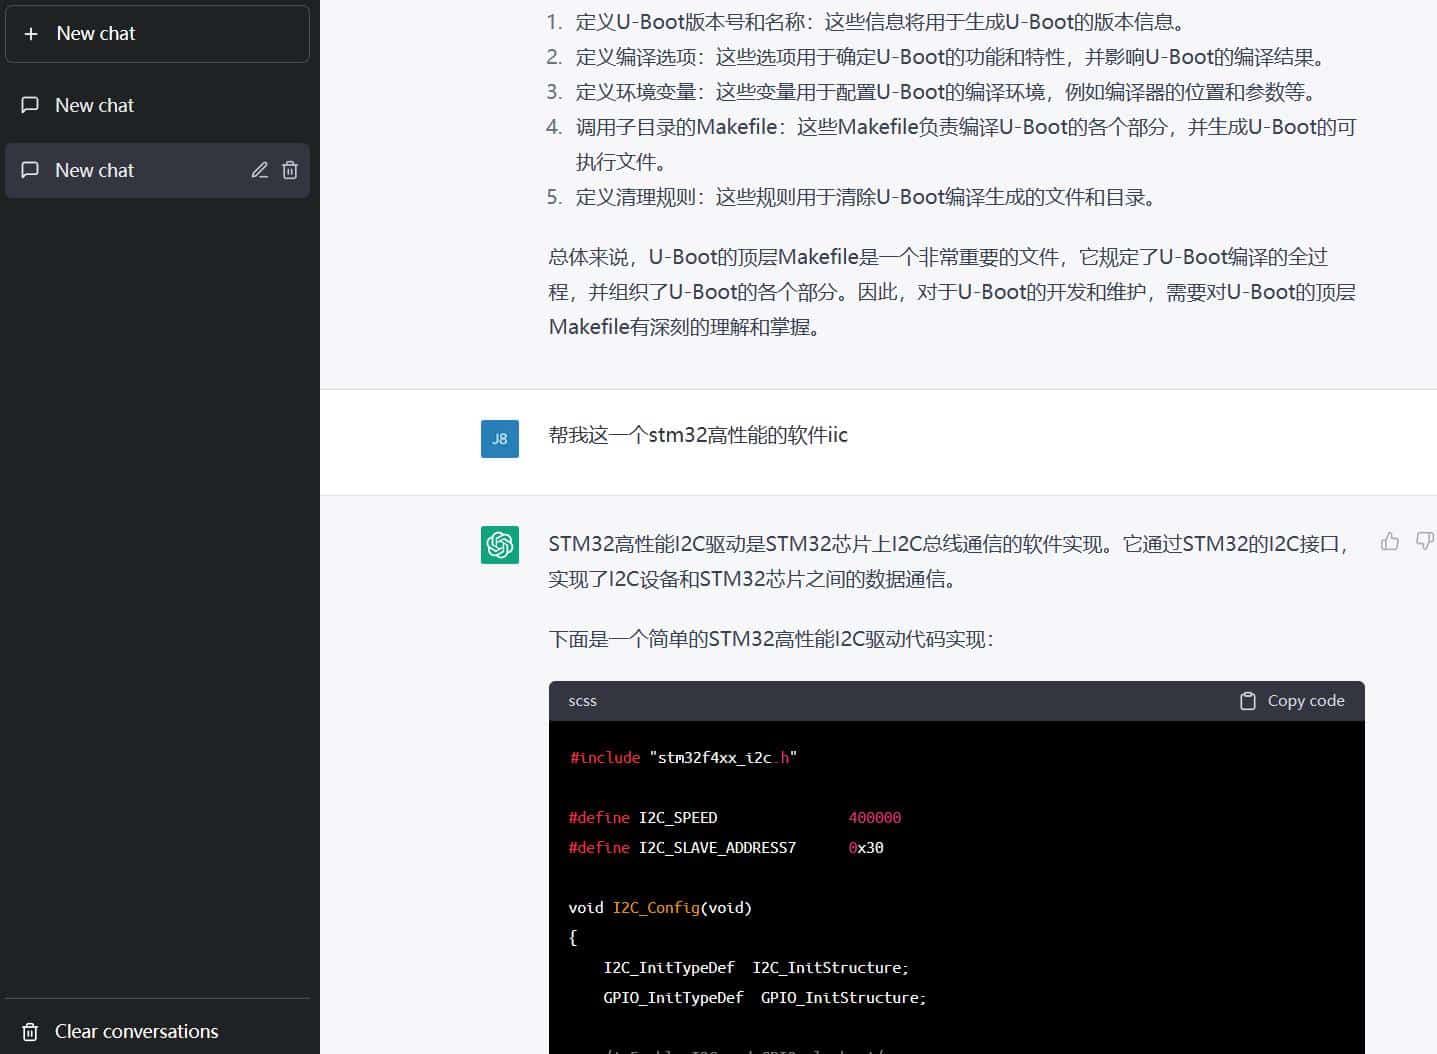Click the GPIO_InitTypeDef GPIO_InitStructure line

[x=765, y=998]
